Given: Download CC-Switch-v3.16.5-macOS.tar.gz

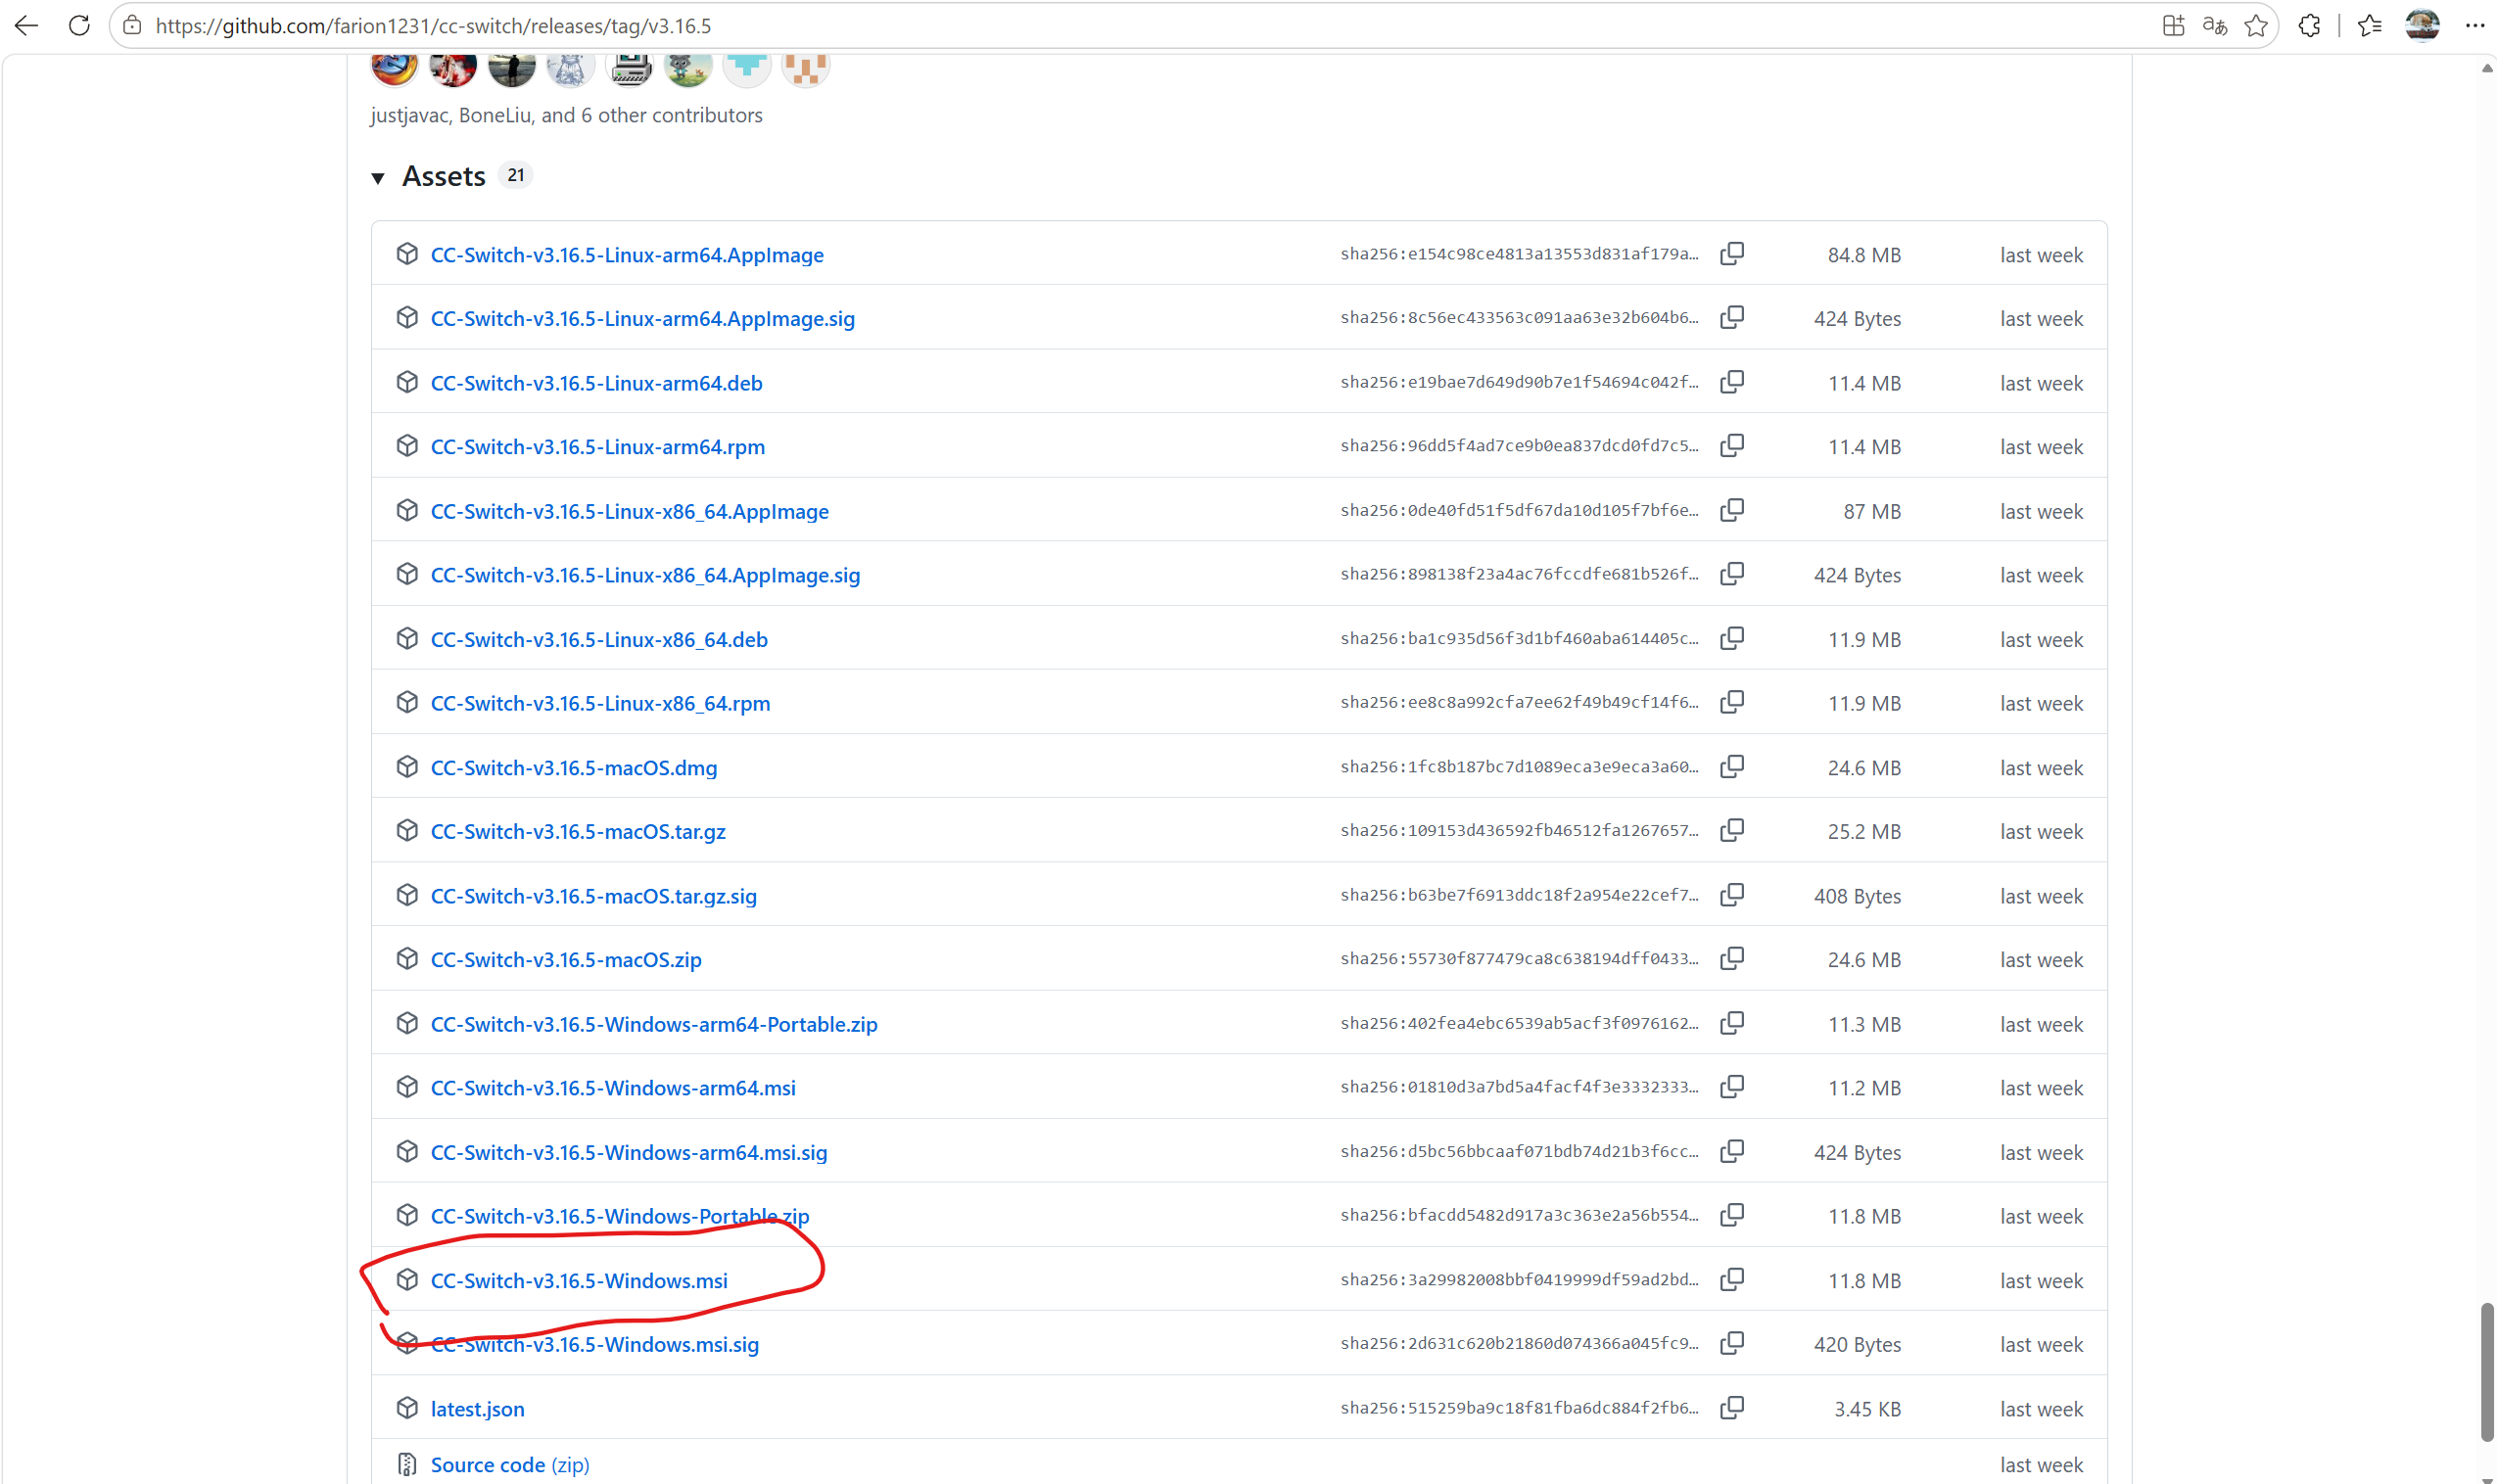Looking at the screenshot, I should pyautogui.click(x=578, y=832).
